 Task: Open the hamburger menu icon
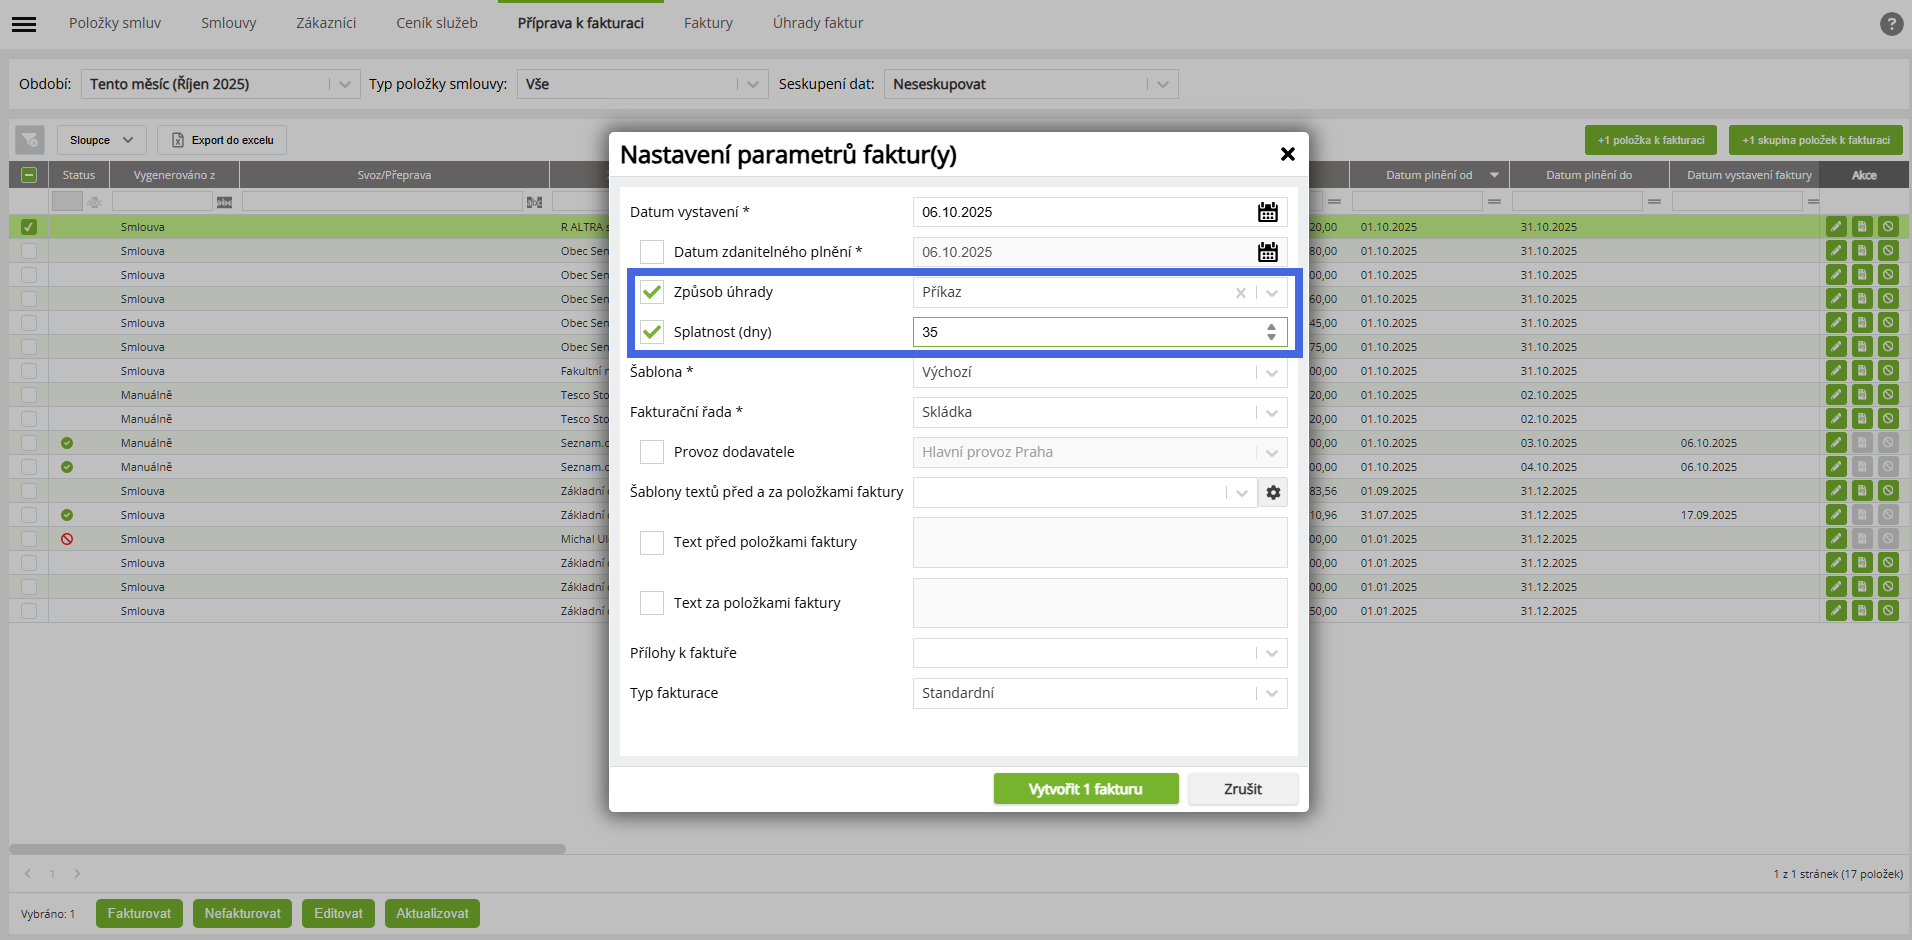pyautogui.click(x=24, y=24)
